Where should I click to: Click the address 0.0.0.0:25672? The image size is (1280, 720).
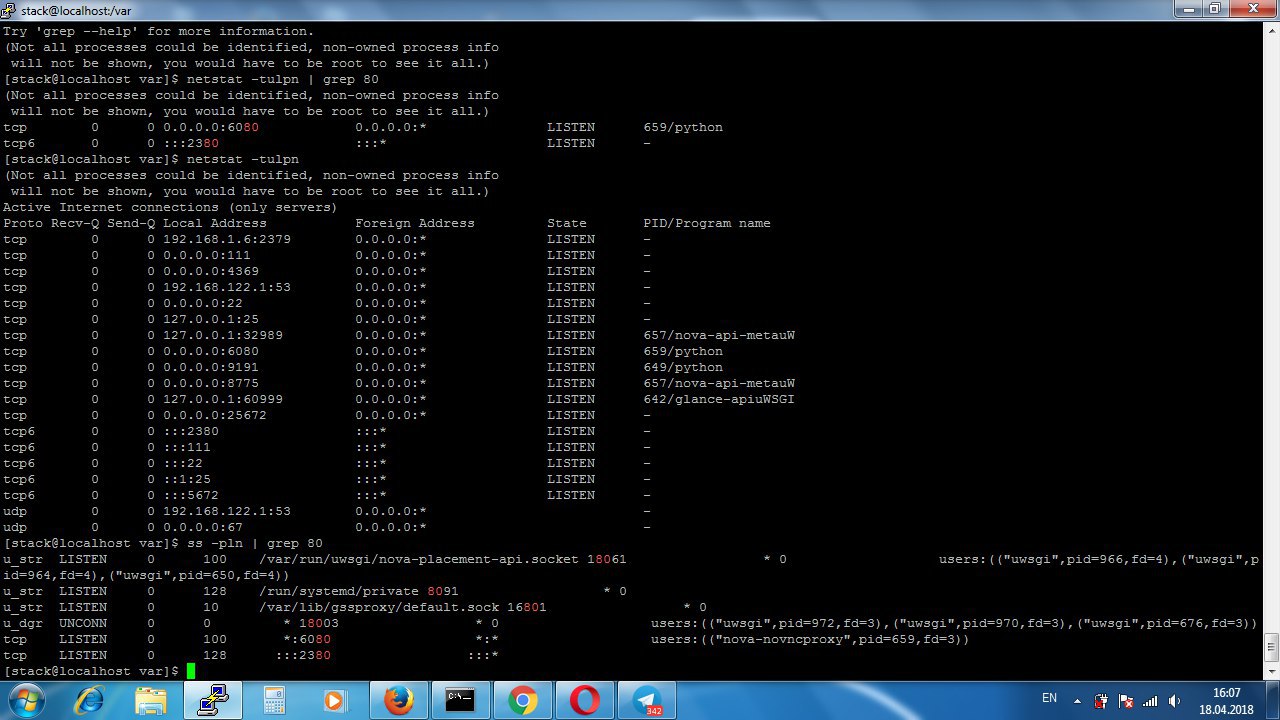215,416
